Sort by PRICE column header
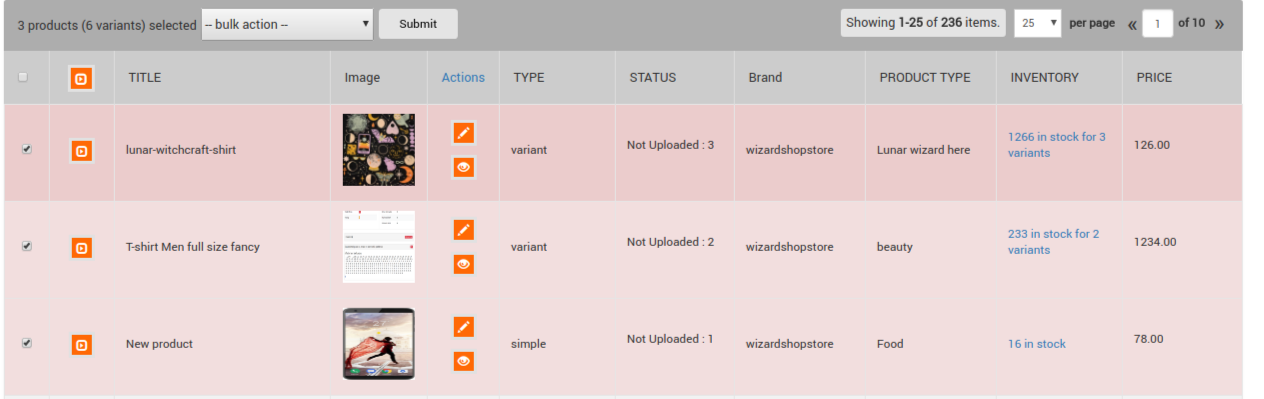This screenshot has height=399, width=1264. point(1154,77)
